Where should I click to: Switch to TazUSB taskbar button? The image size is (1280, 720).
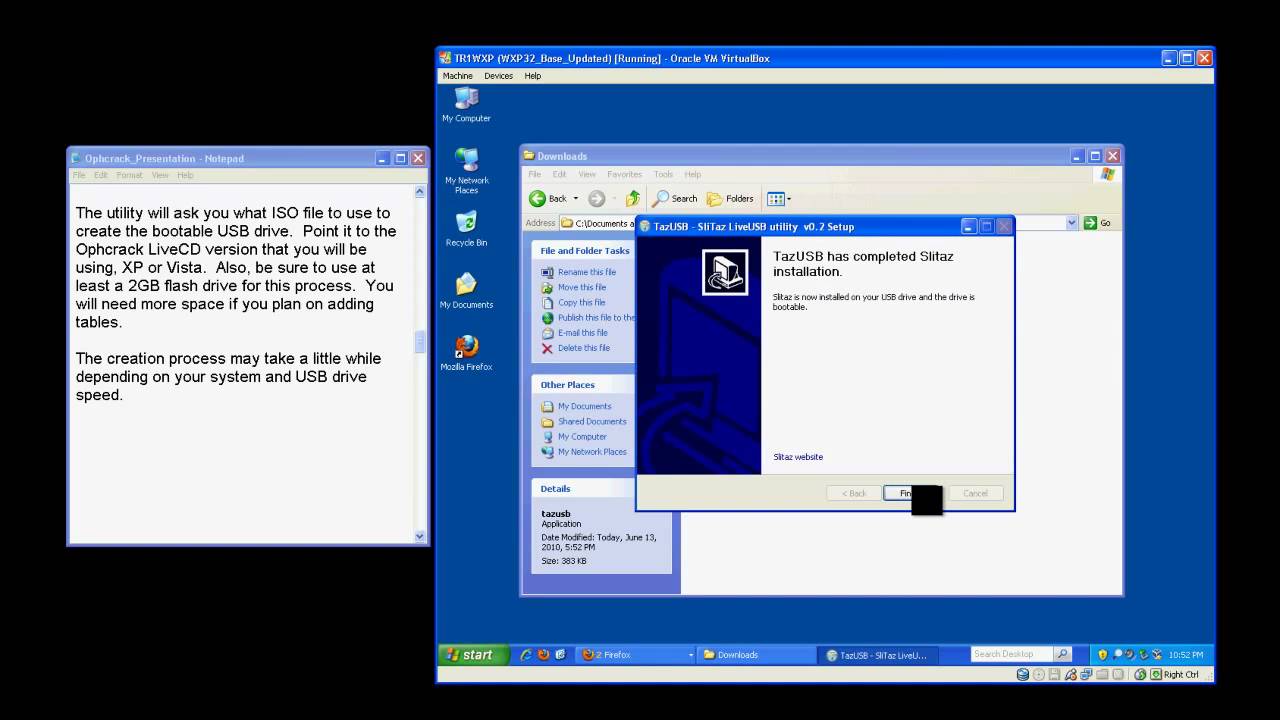click(879, 655)
